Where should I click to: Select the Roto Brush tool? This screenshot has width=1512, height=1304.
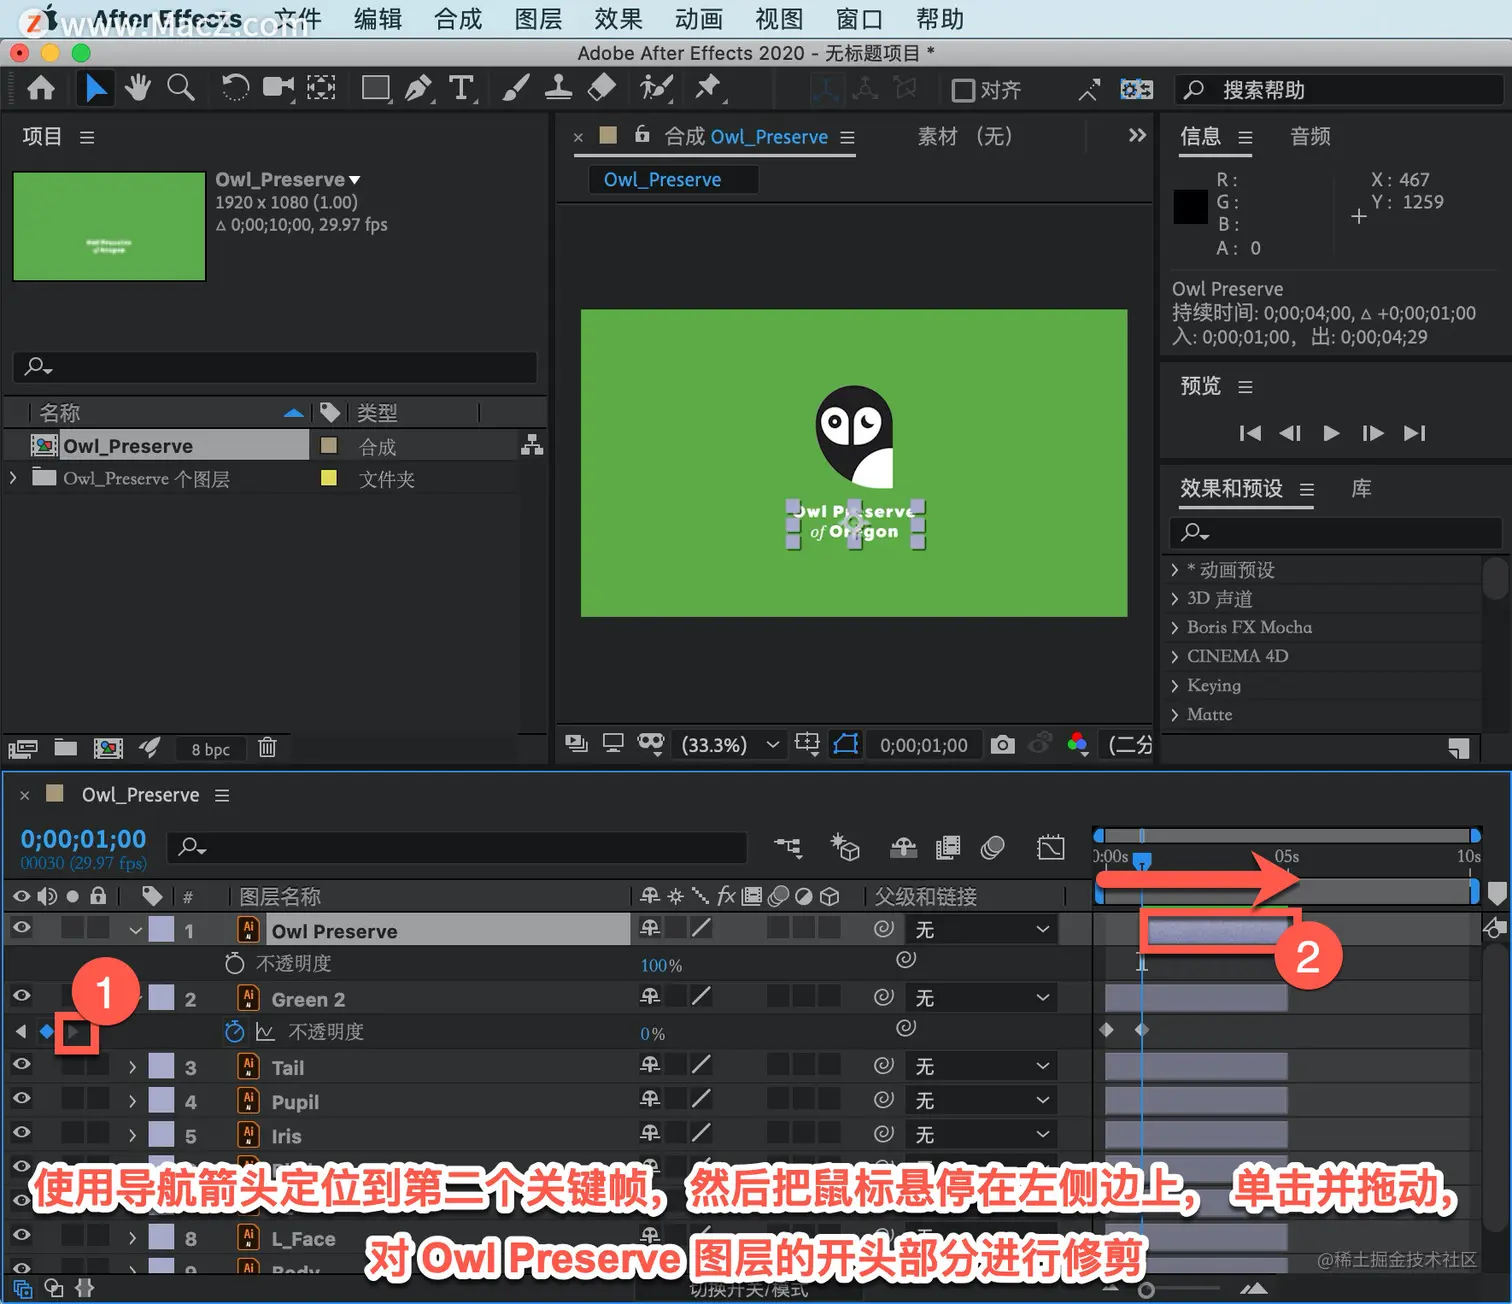pyautogui.click(x=656, y=89)
